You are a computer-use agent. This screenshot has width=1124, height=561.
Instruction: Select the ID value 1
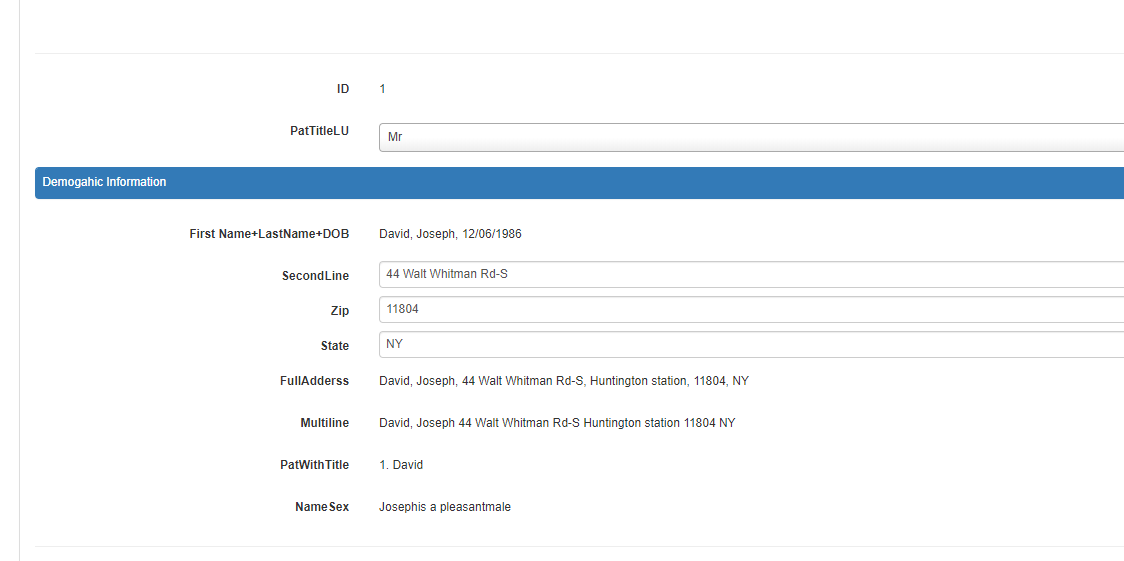(382, 89)
